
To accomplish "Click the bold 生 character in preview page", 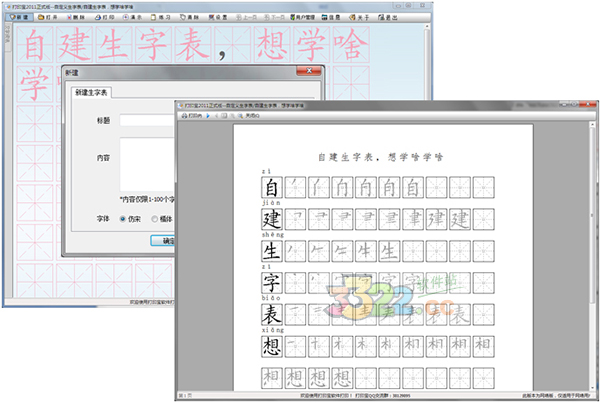I will click(272, 251).
